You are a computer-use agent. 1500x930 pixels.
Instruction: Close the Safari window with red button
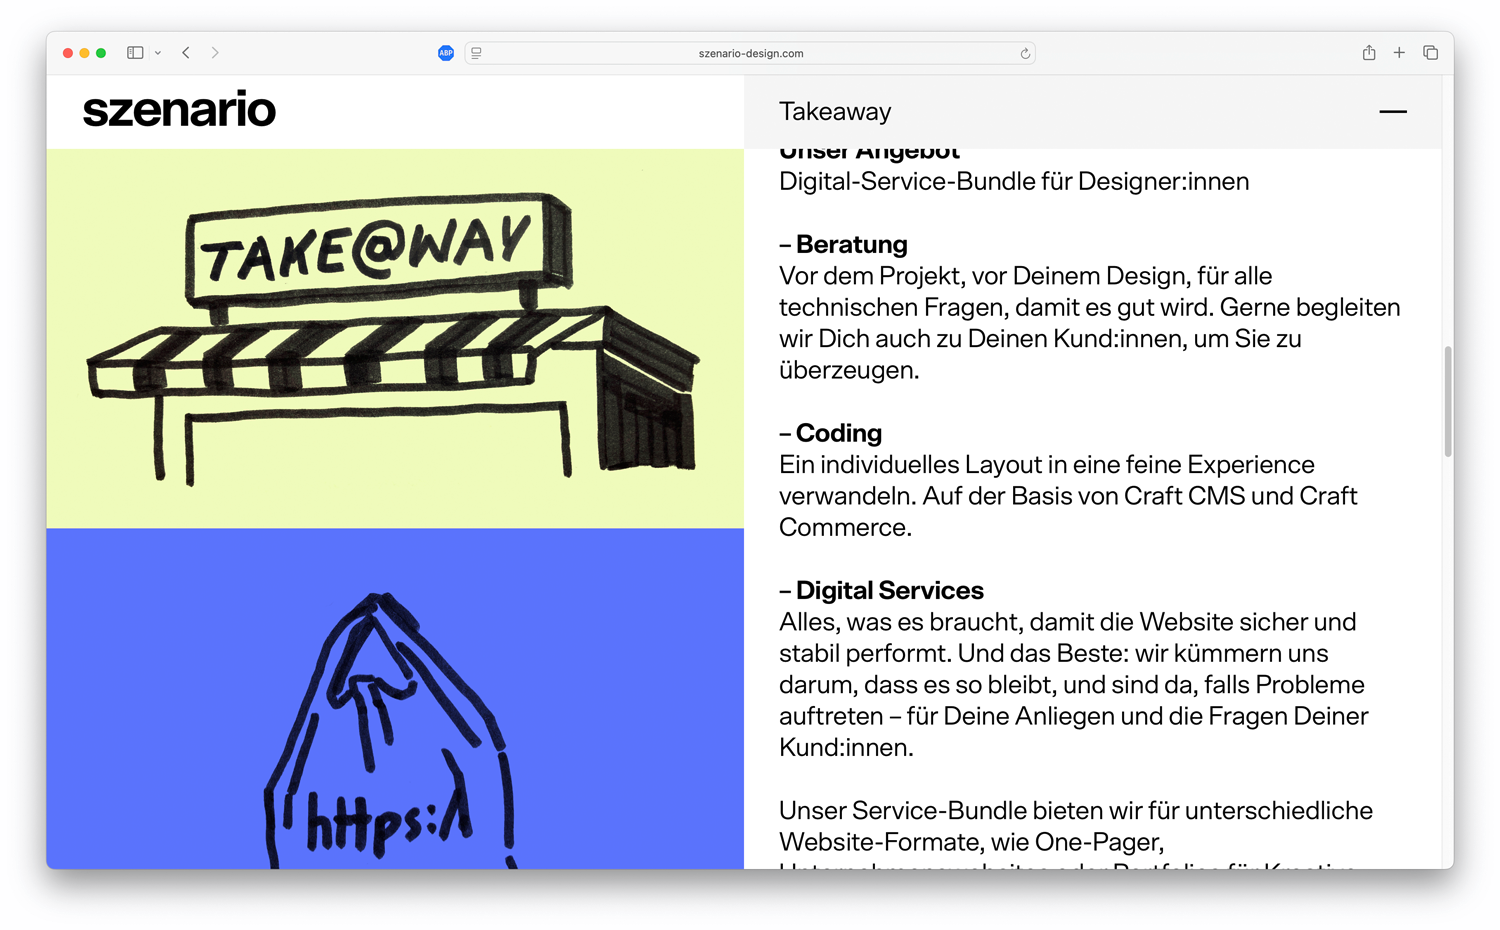pyautogui.click(x=68, y=53)
